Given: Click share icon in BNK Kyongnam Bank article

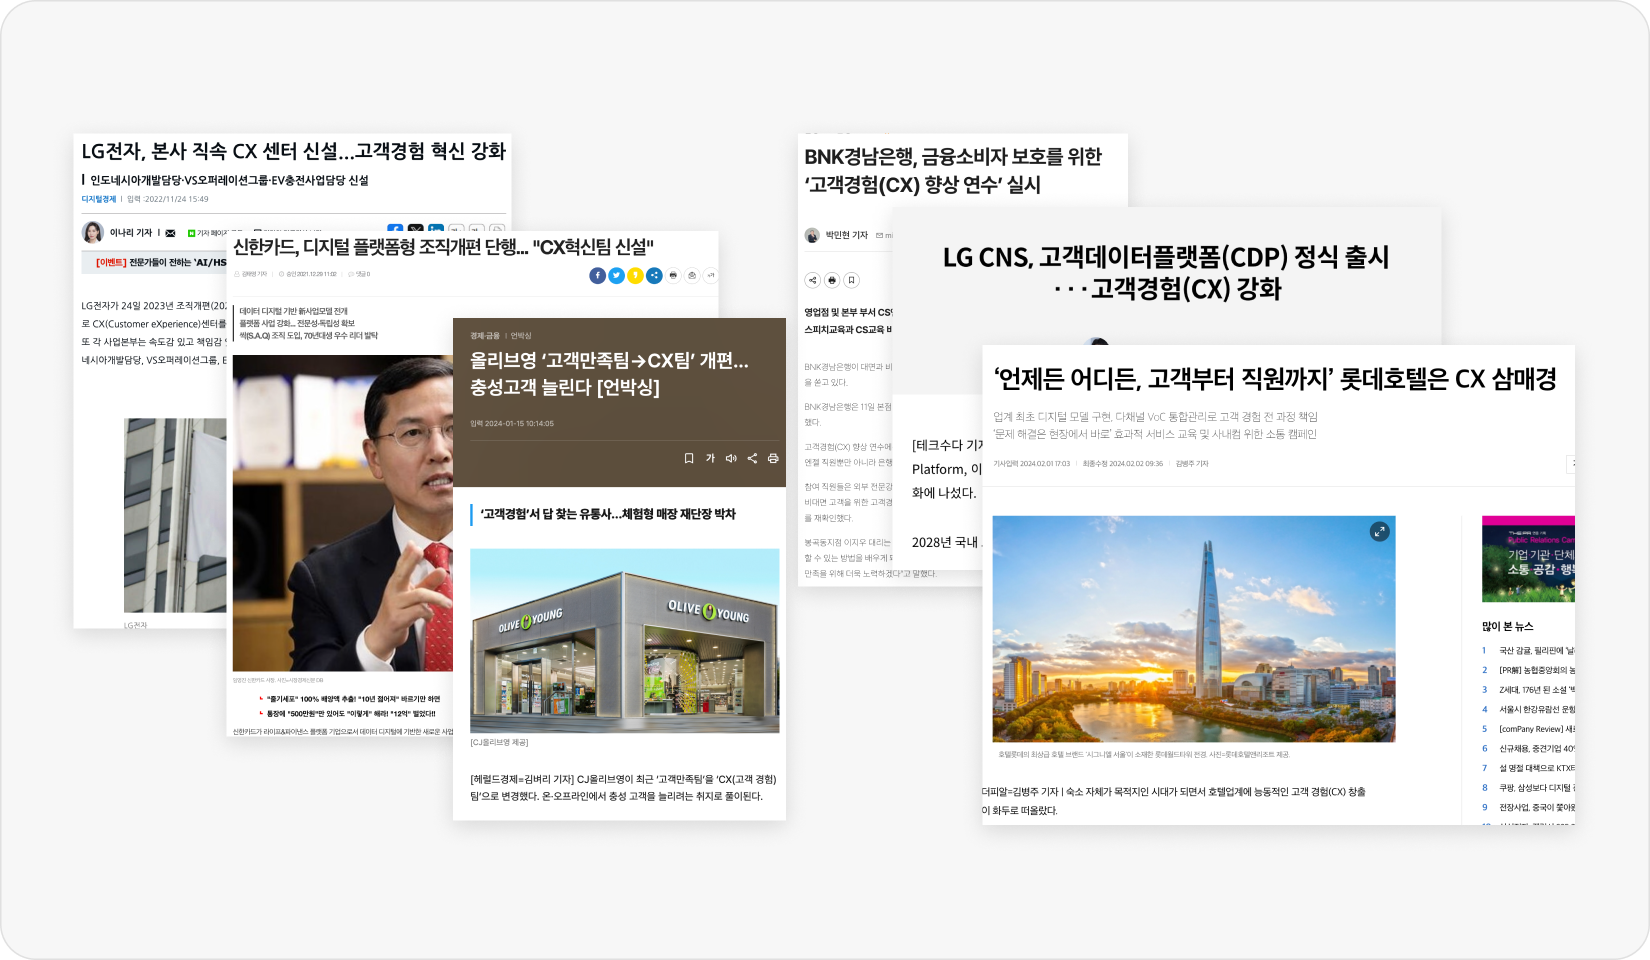Looking at the screenshot, I should point(812,280).
